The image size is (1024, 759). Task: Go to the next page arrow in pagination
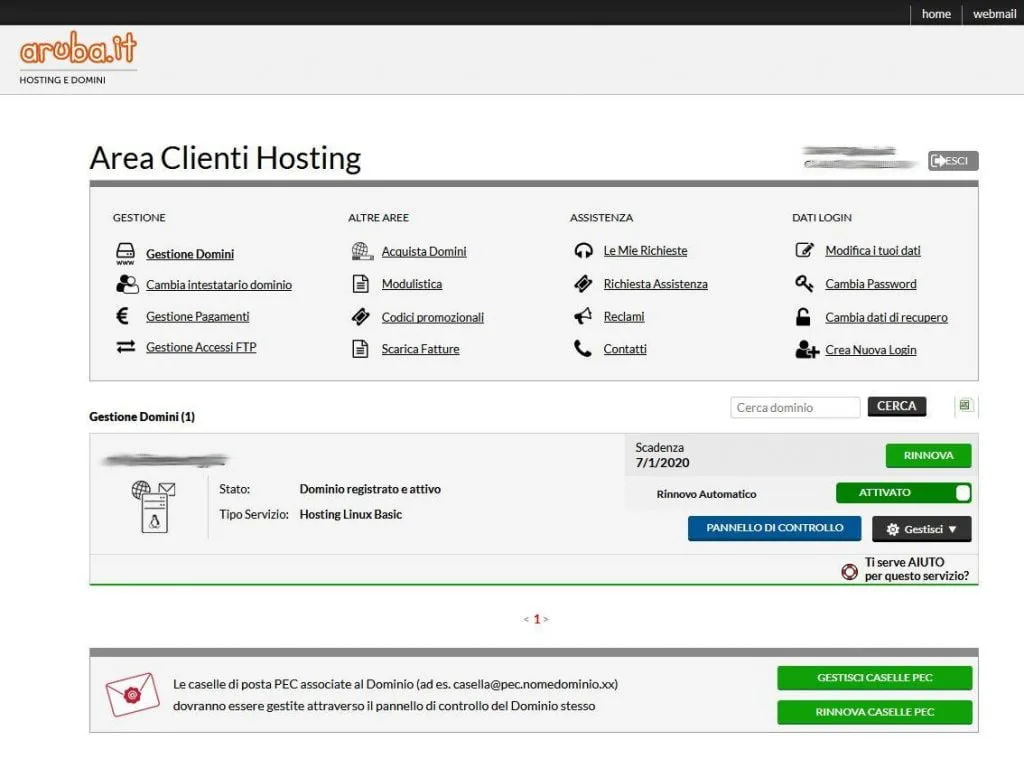[x=546, y=619]
